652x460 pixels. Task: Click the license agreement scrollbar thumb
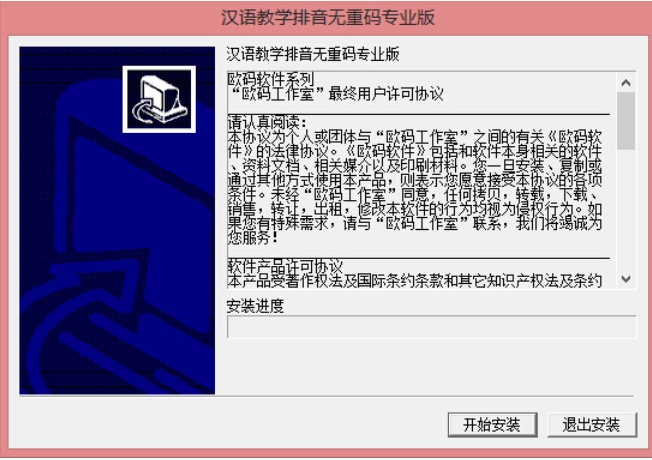(626, 121)
